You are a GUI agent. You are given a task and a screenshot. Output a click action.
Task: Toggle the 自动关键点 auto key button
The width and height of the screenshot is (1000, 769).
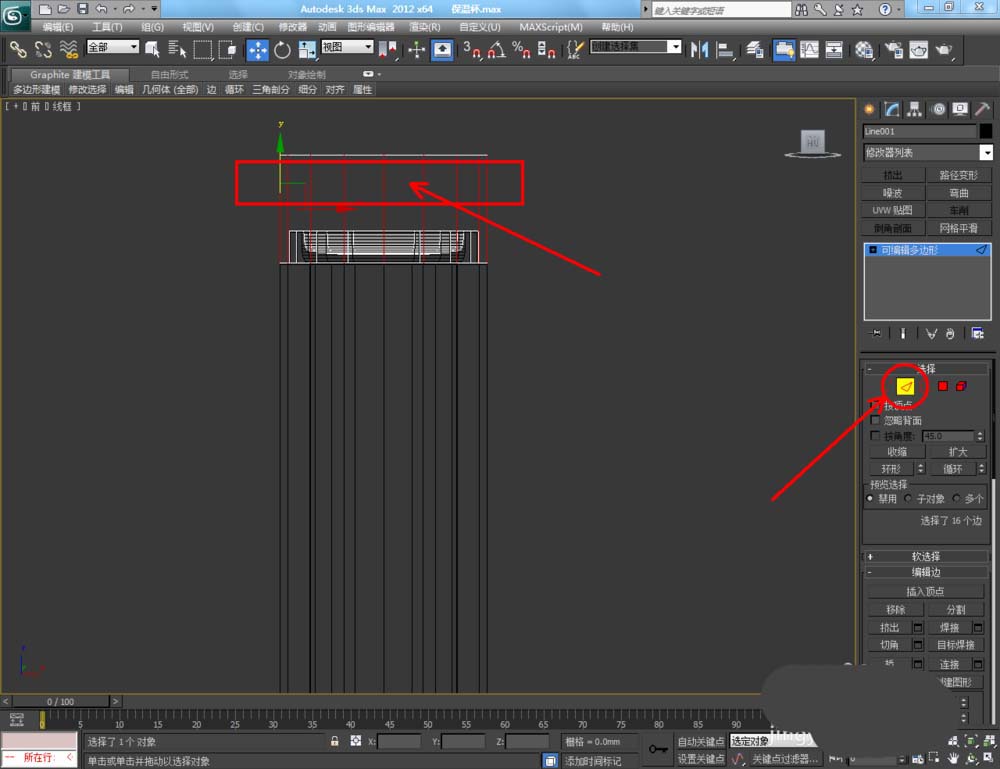(701, 742)
